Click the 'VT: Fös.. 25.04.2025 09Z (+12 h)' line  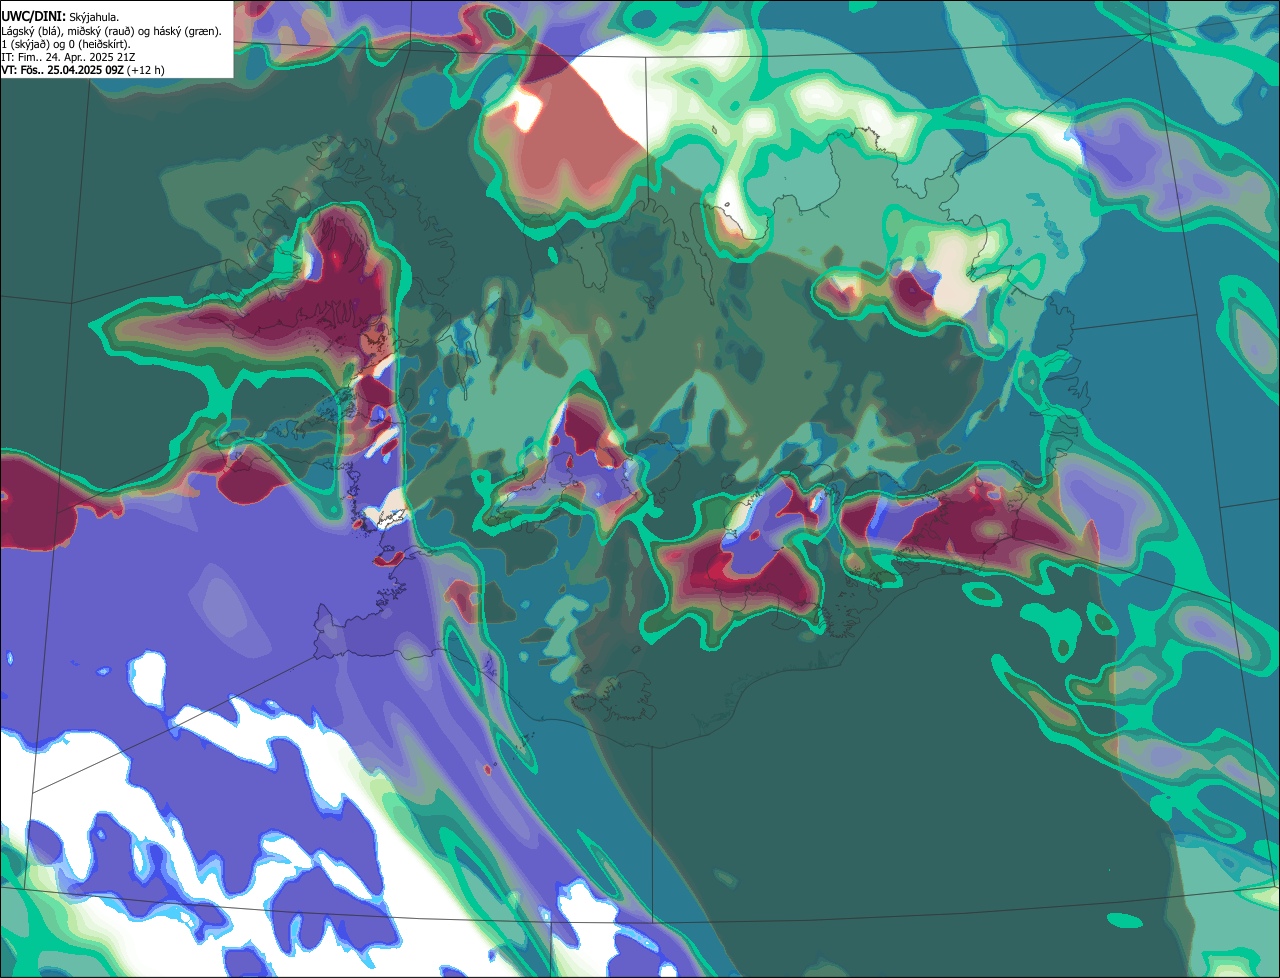click(83, 70)
